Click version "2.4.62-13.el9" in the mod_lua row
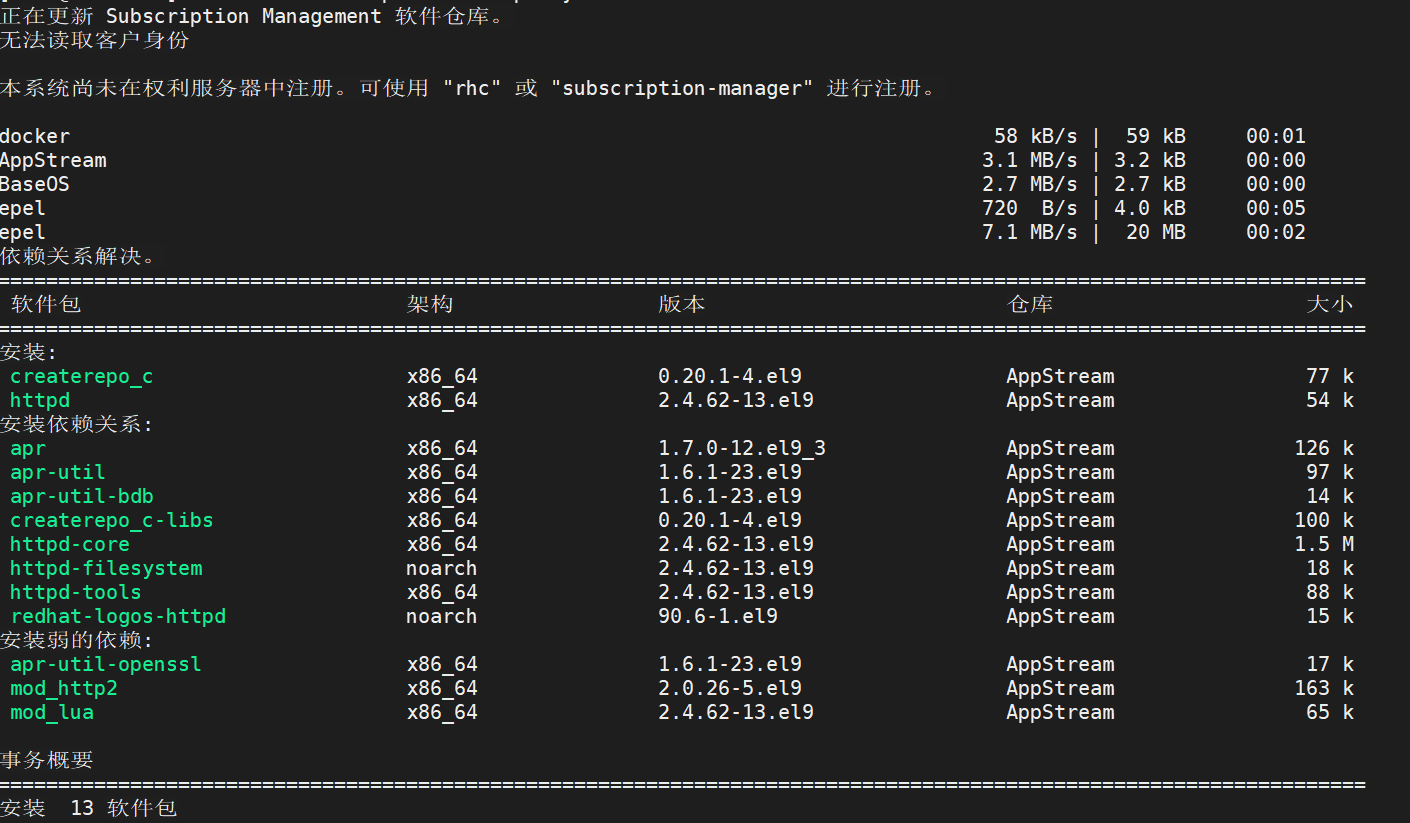Image resolution: width=1410 pixels, height=823 pixels. tap(736, 713)
